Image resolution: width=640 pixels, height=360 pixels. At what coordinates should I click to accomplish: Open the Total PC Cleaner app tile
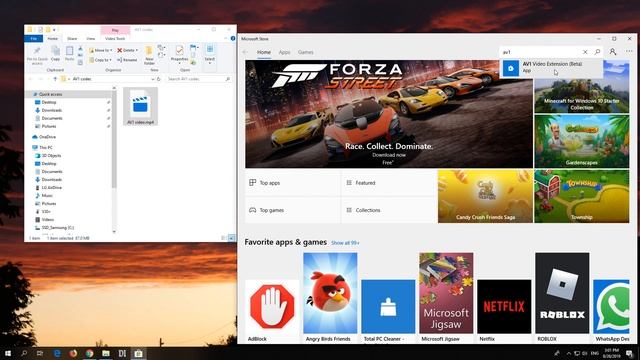click(388, 311)
